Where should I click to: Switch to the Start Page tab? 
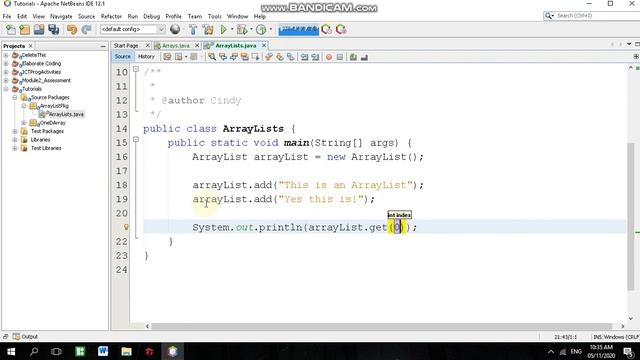[126, 46]
